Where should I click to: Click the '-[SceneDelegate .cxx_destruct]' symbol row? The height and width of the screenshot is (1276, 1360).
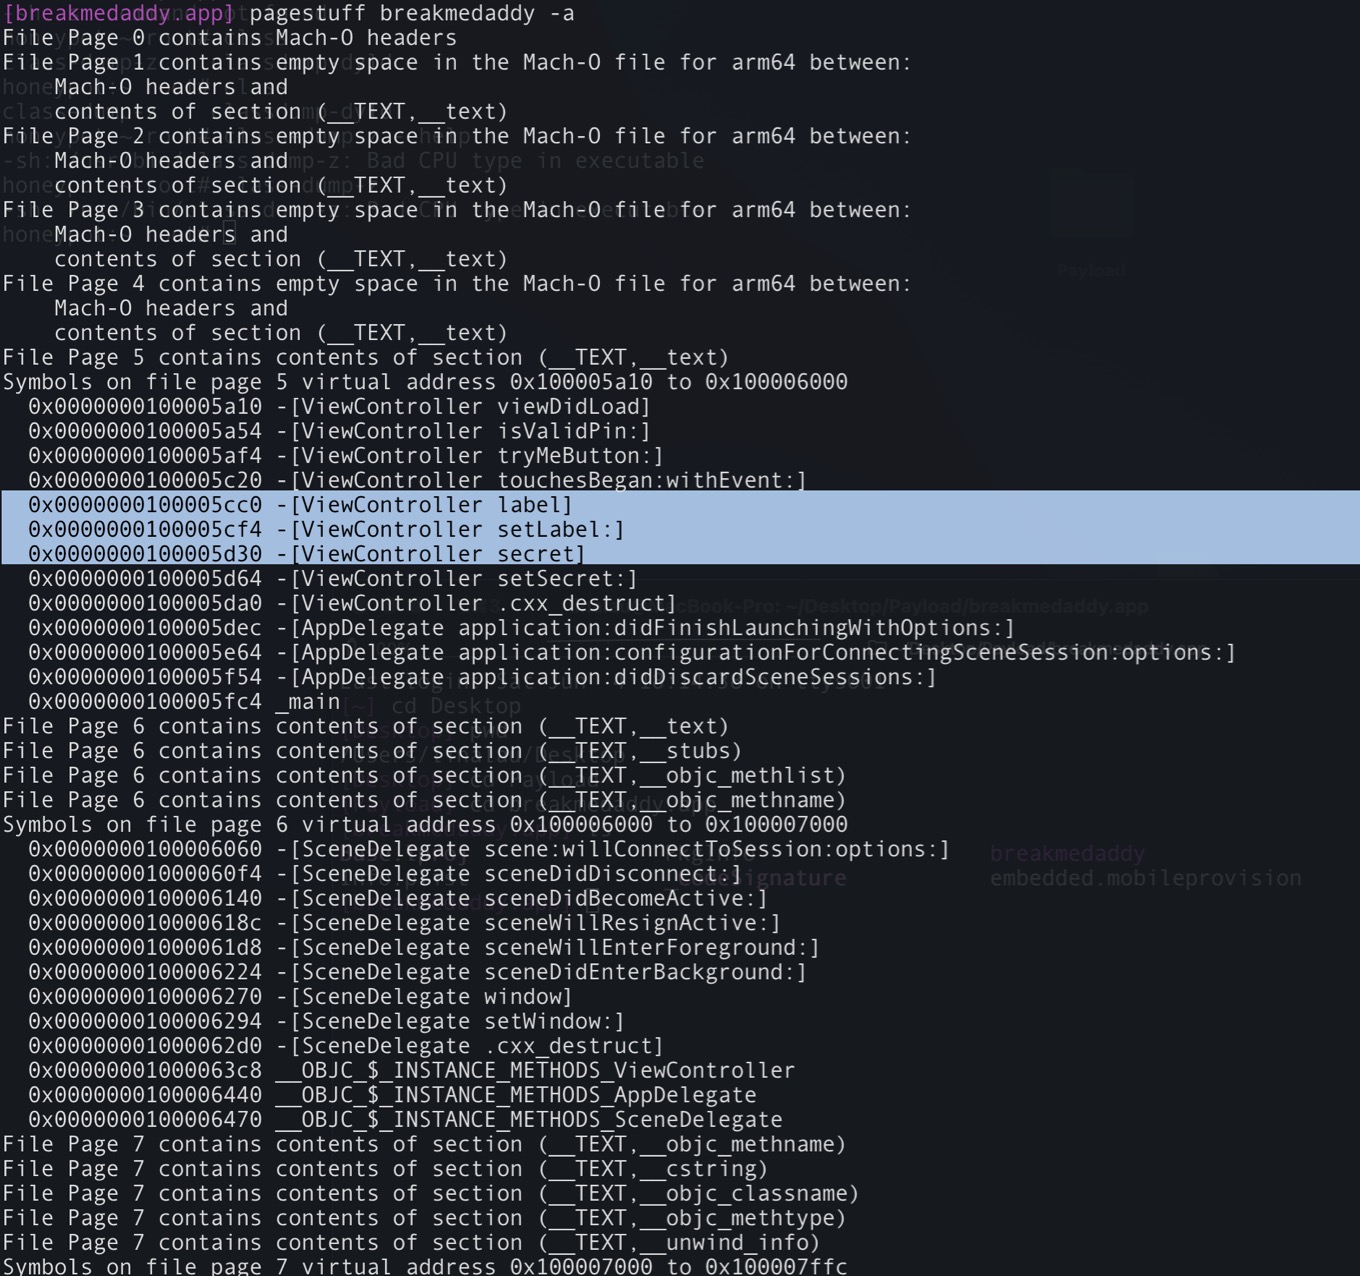coord(346,1046)
